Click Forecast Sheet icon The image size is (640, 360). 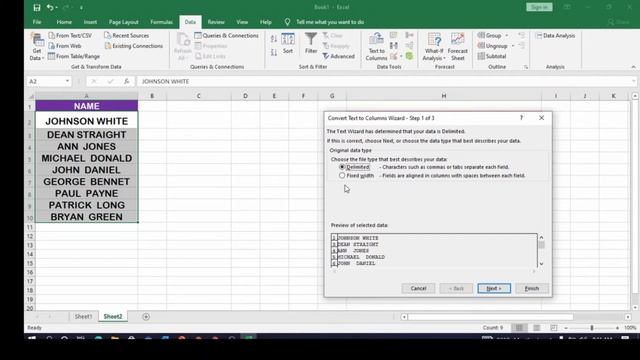tap(458, 47)
